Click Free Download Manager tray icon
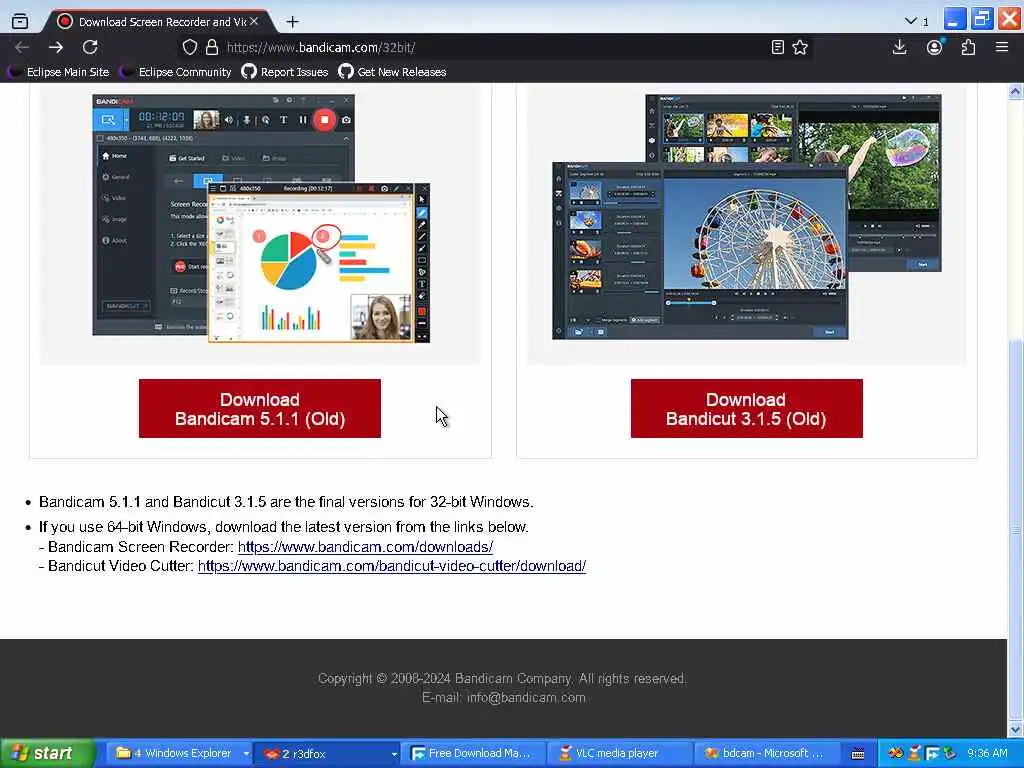Image resolution: width=1024 pixels, height=768 pixels. 932,754
